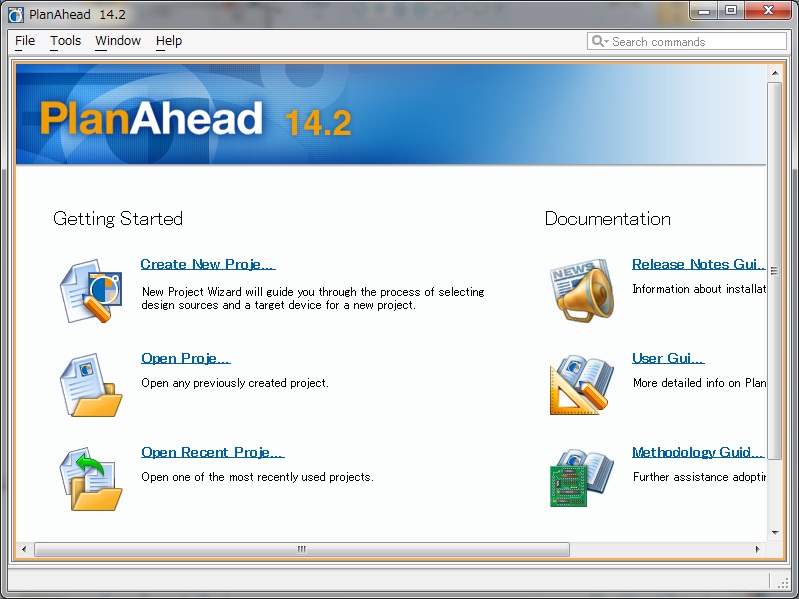
Task: Open the Methodology Guide link
Action: pos(698,452)
